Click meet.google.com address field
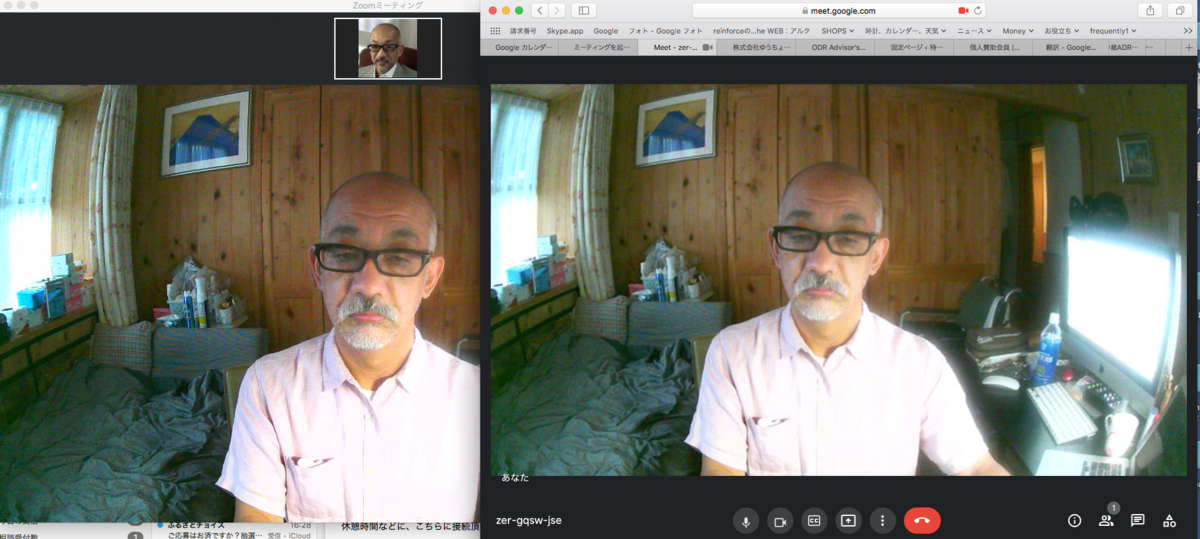 pyautogui.click(x=839, y=10)
